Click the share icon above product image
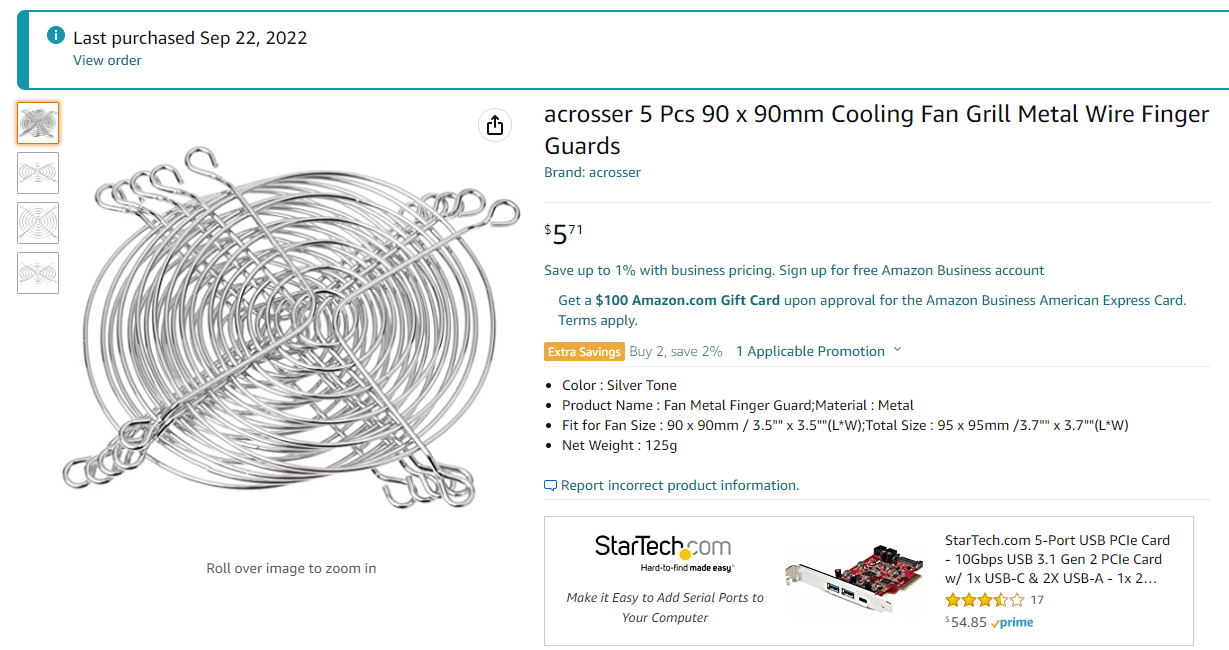 [x=494, y=125]
